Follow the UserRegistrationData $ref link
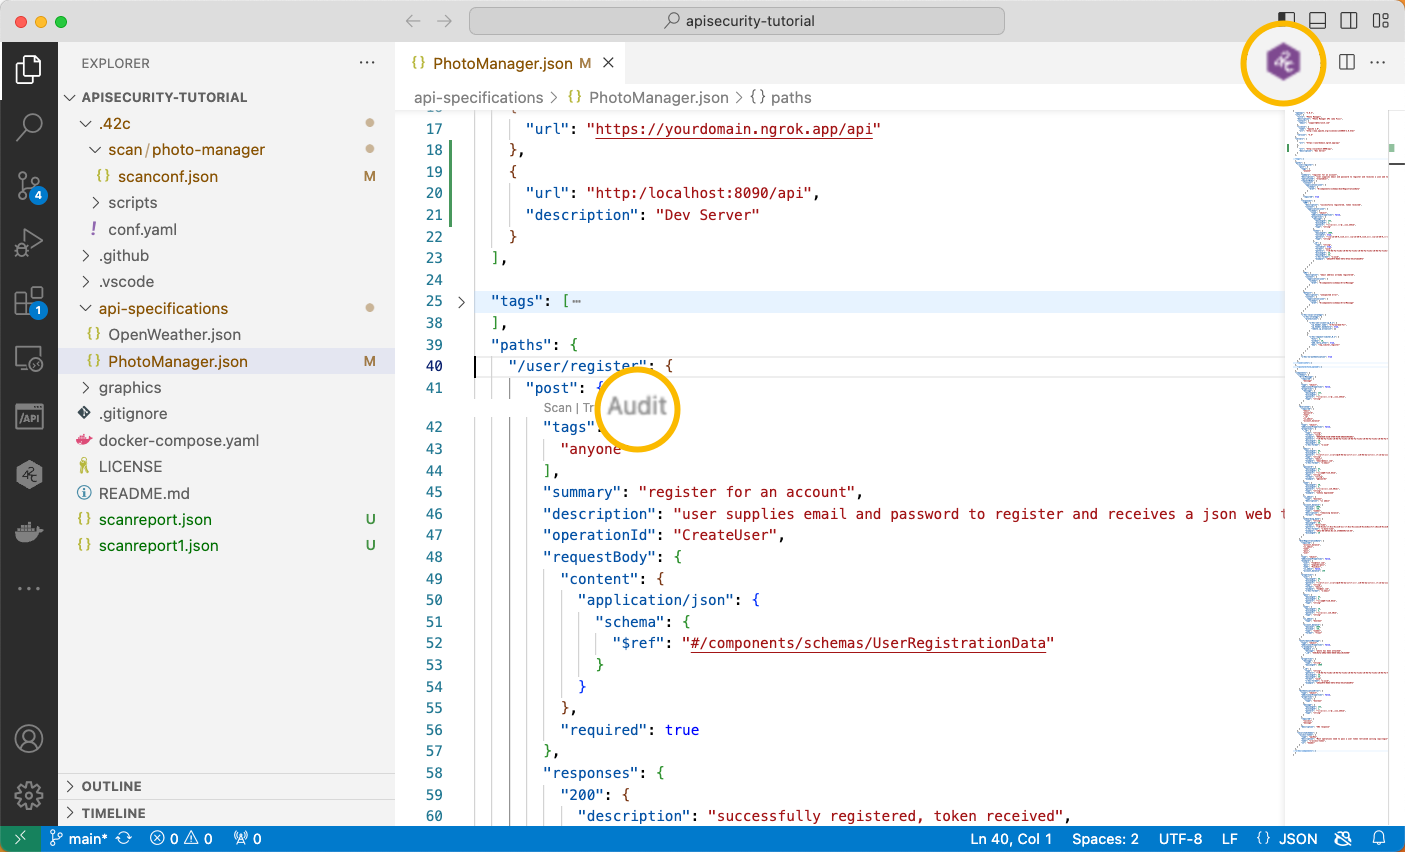The image size is (1405, 852). (868, 643)
